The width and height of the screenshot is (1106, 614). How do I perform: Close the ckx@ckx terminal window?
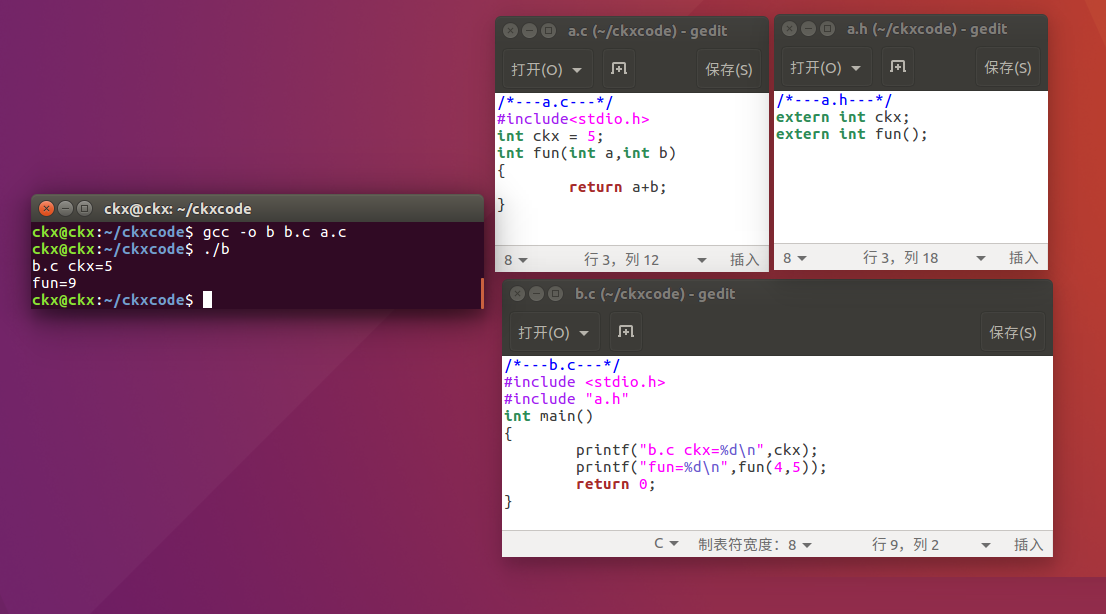46,209
